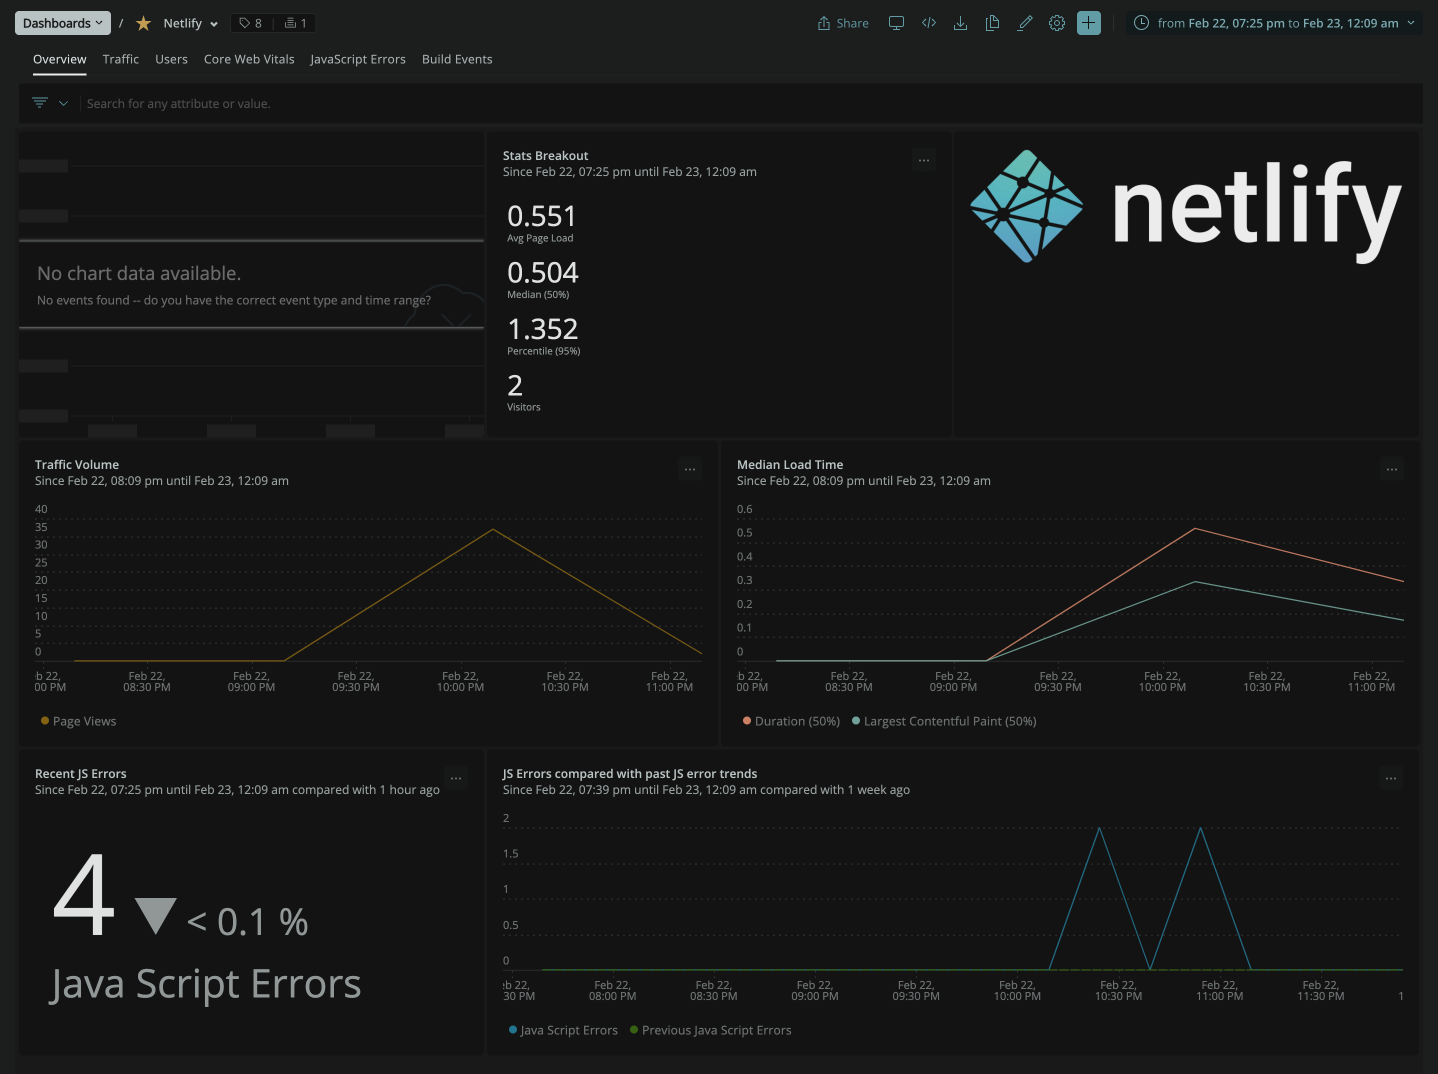Click the big 4 JavaScript errors count
Image resolution: width=1438 pixels, height=1074 pixels.
[84, 895]
